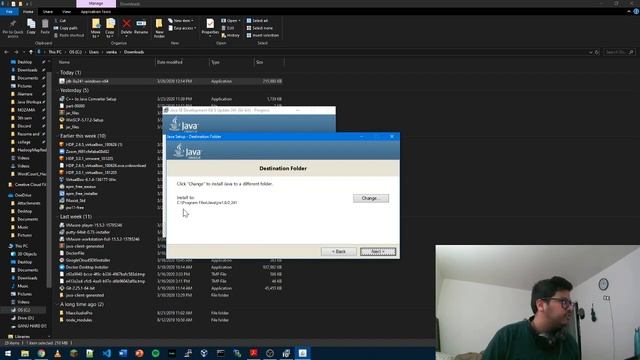The width and height of the screenshot is (640, 360).
Task: Click the Back button in Java Setup
Action: point(338,251)
